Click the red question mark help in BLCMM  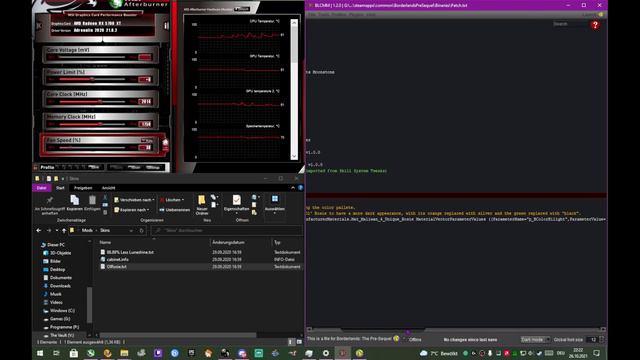tap(595, 25)
